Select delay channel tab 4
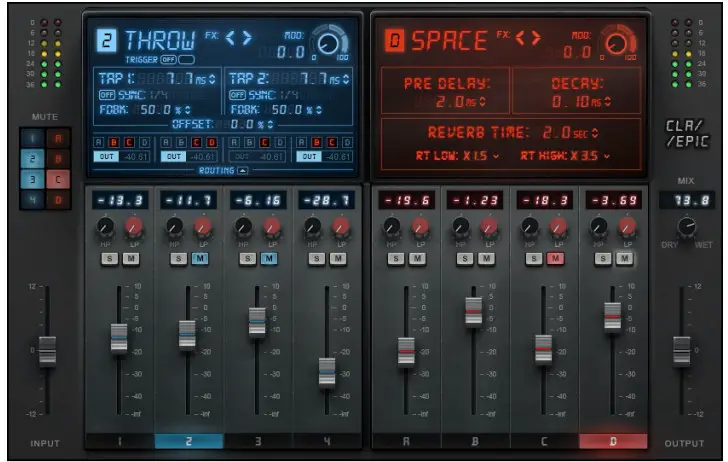The image size is (728, 462). [327, 441]
